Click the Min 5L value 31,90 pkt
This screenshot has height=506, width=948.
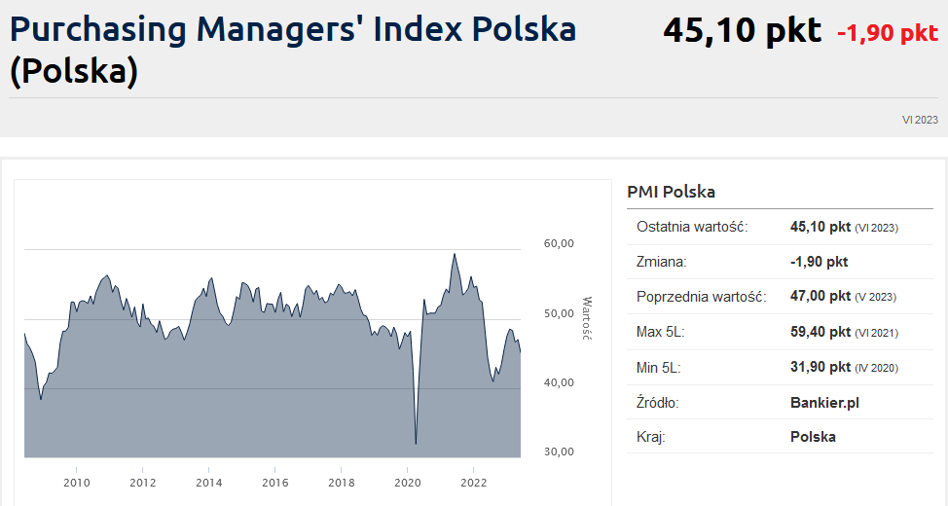coord(820,367)
